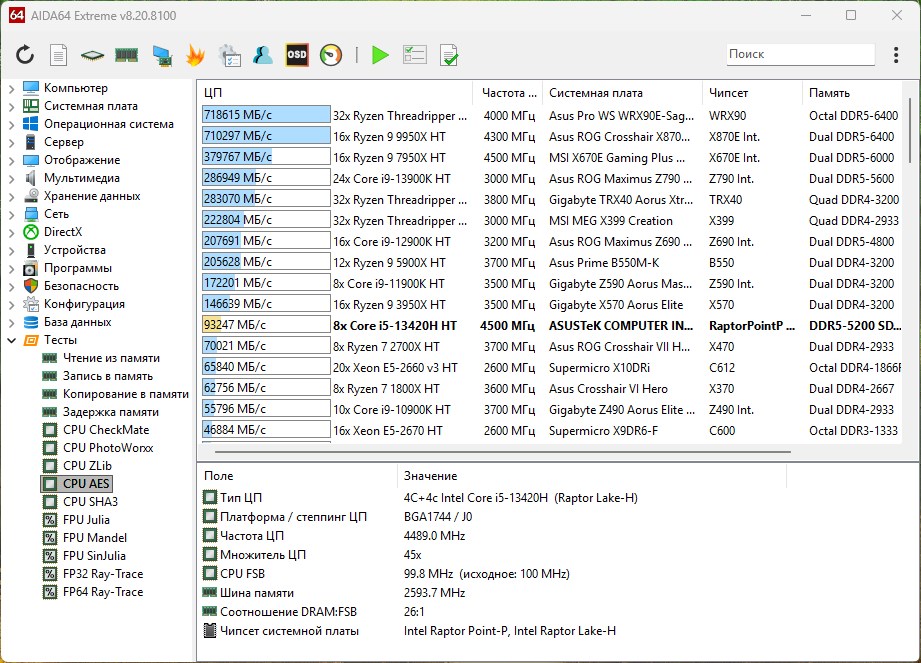Viewport: 921px width, 663px height.
Task: Launch the flame stability test icon
Action: [x=195, y=55]
